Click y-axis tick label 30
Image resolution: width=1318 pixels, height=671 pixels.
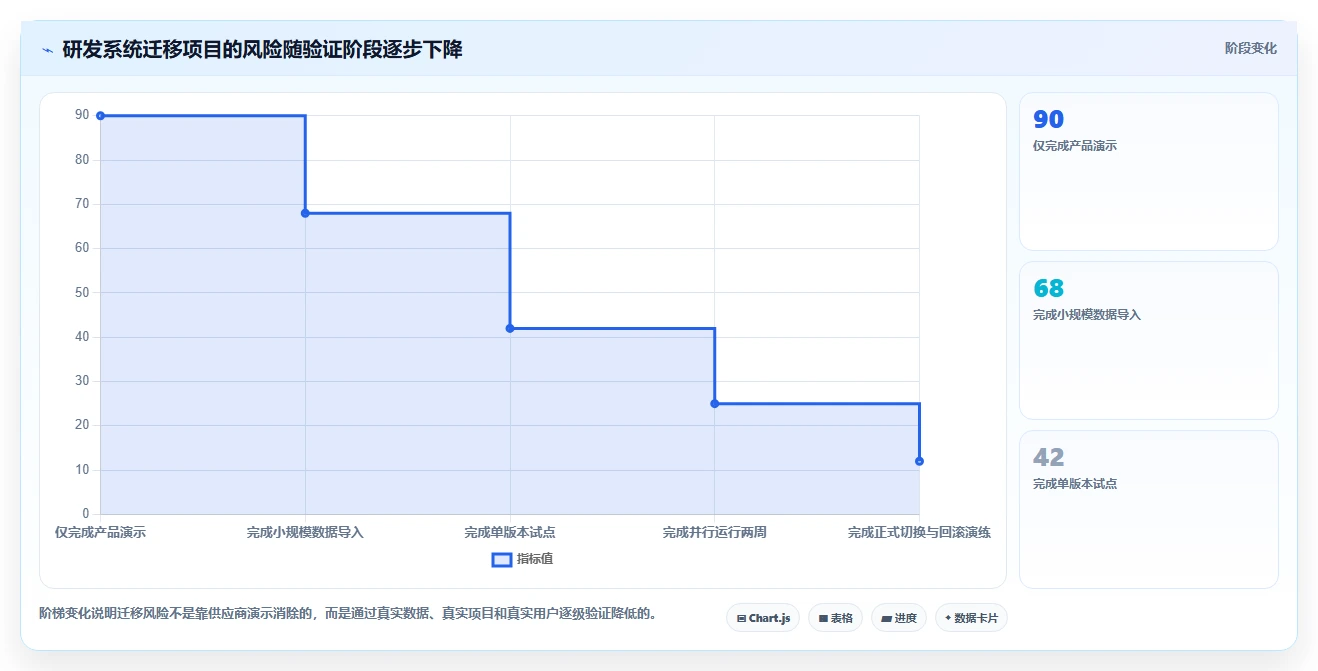pyautogui.click(x=82, y=381)
